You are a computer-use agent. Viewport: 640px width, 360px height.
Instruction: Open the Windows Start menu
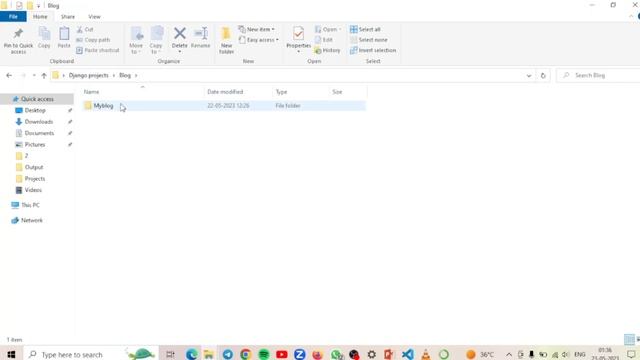tap(11, 354)
